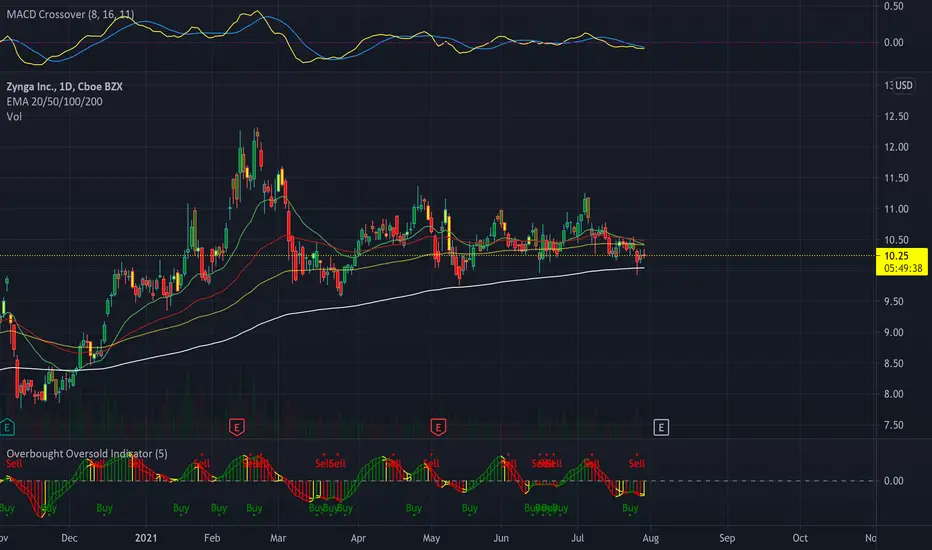The height and width of the screenshot is (550, 932).
Task: Click the 7.50 price axis label
Action: click(893, 425)
